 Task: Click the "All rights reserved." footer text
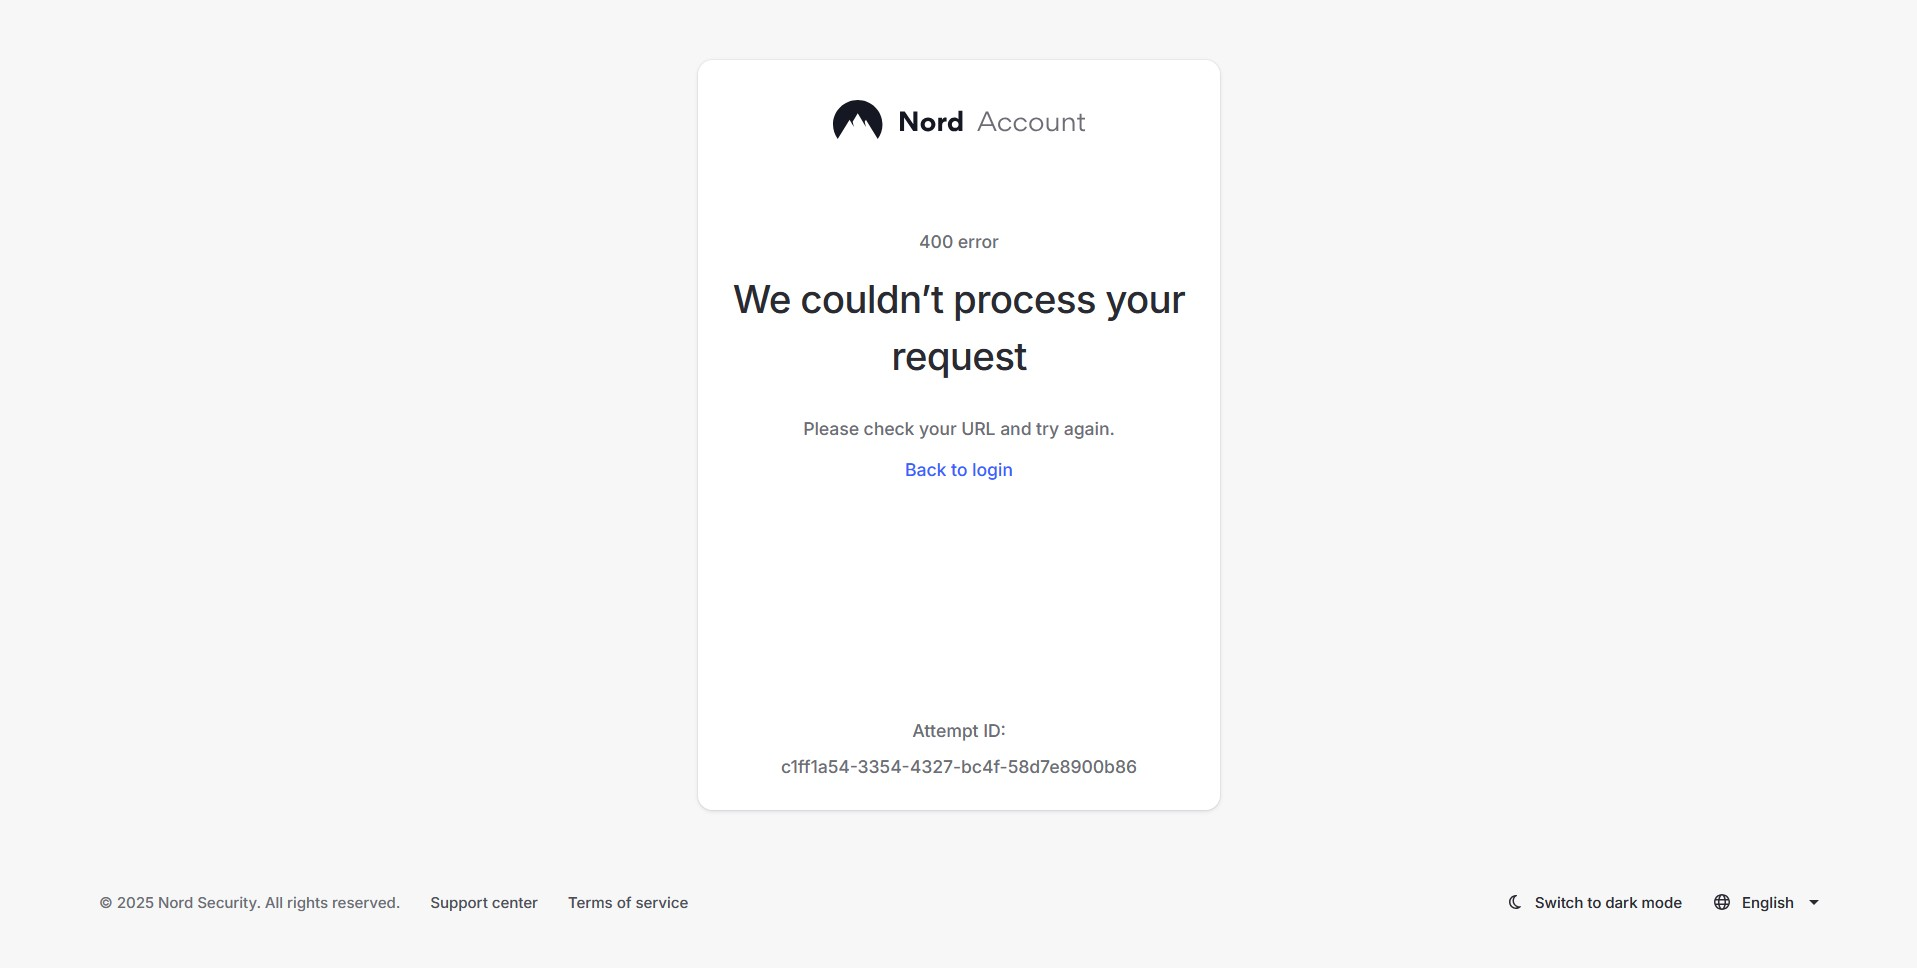[x=332, y=903]
